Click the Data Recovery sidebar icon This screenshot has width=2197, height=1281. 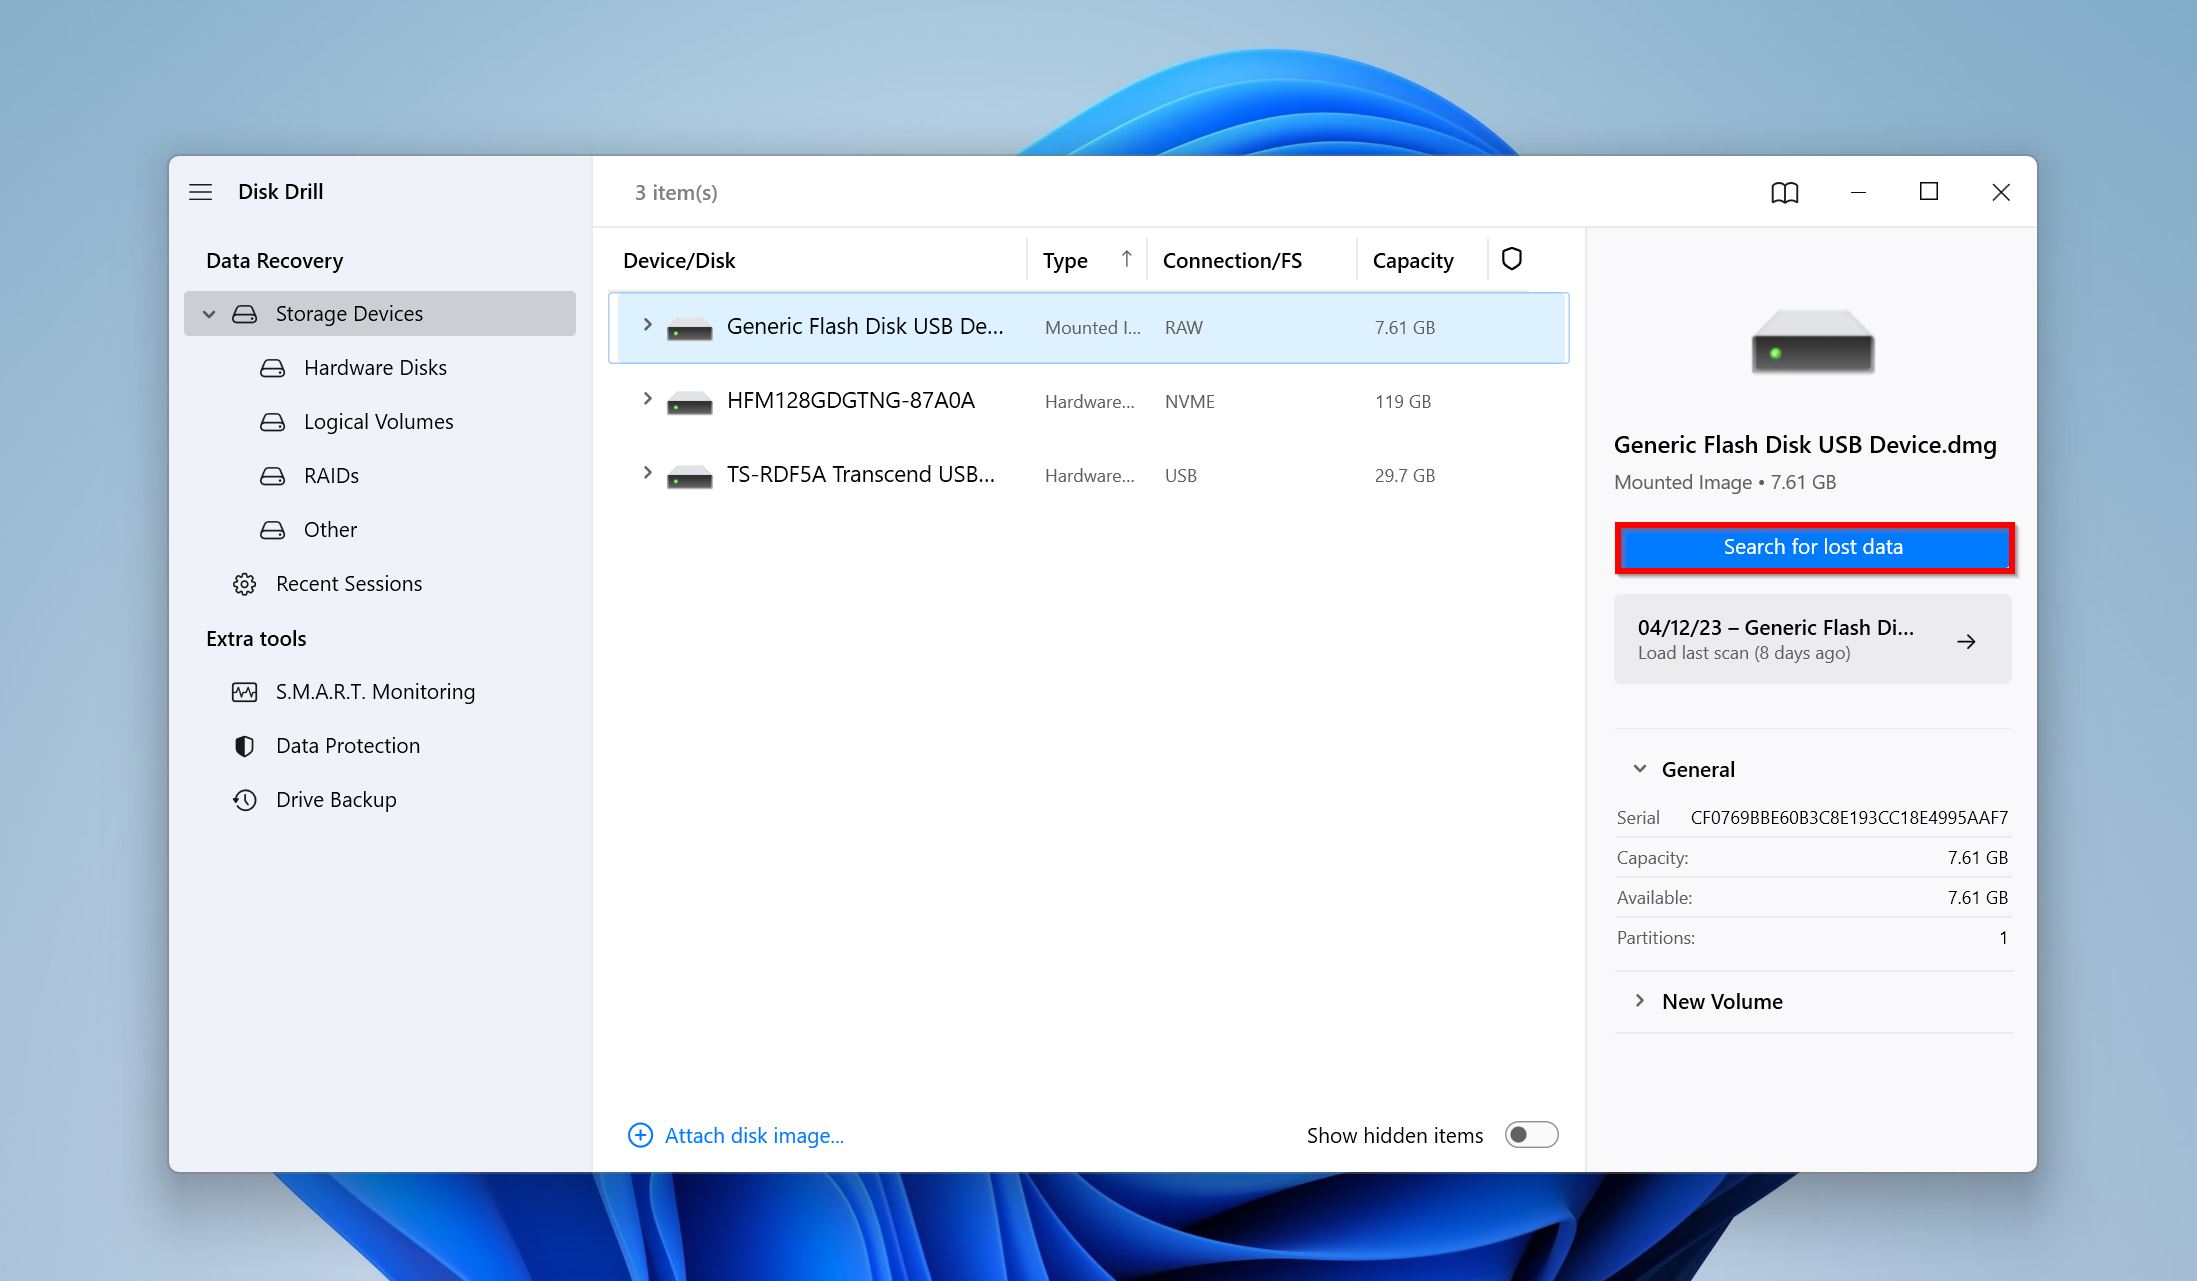(273, 259)
